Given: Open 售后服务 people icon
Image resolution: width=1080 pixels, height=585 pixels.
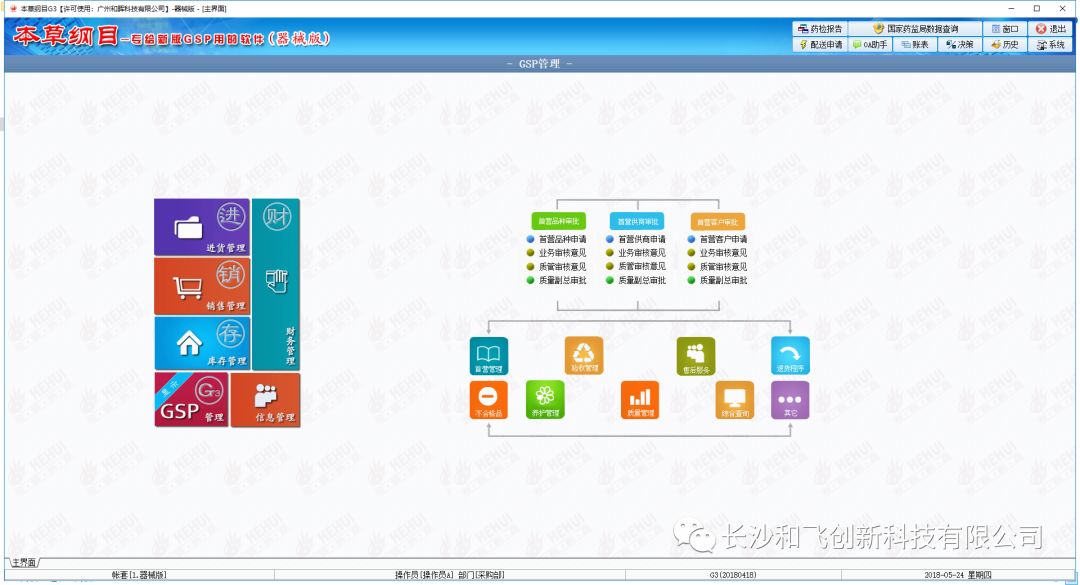Looking at the screenshot, I should coord(696,356).
